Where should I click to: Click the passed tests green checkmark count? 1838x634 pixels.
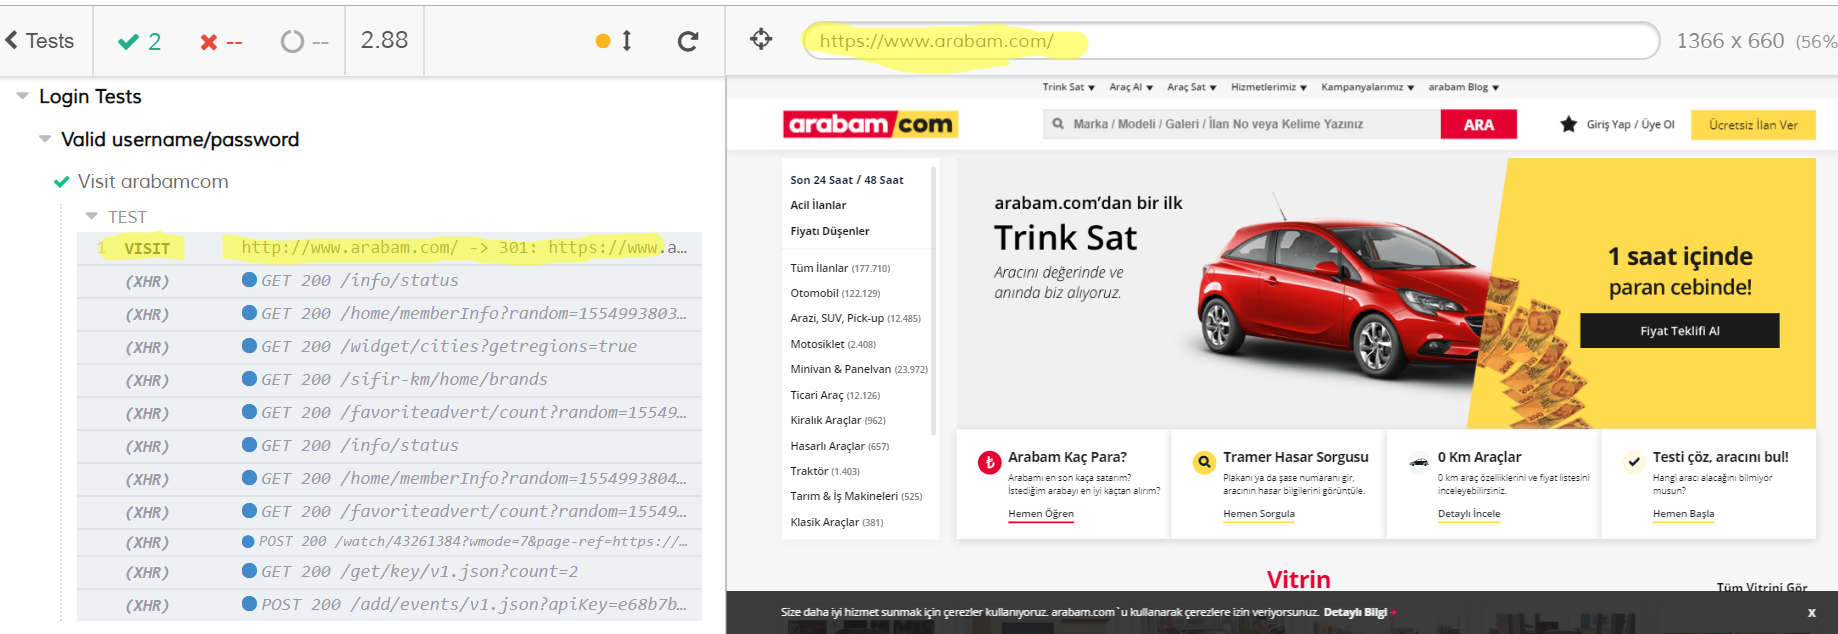click(139, 42)
